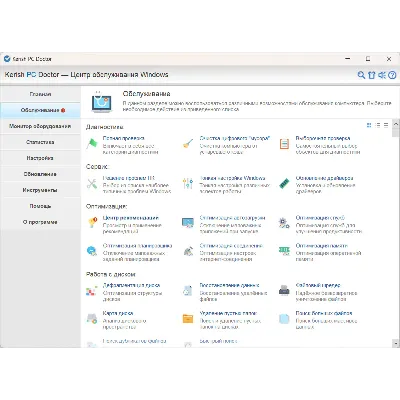Click the green driver update chip icon
Viewport: 400px width, 400px height.
pos(284,183)
